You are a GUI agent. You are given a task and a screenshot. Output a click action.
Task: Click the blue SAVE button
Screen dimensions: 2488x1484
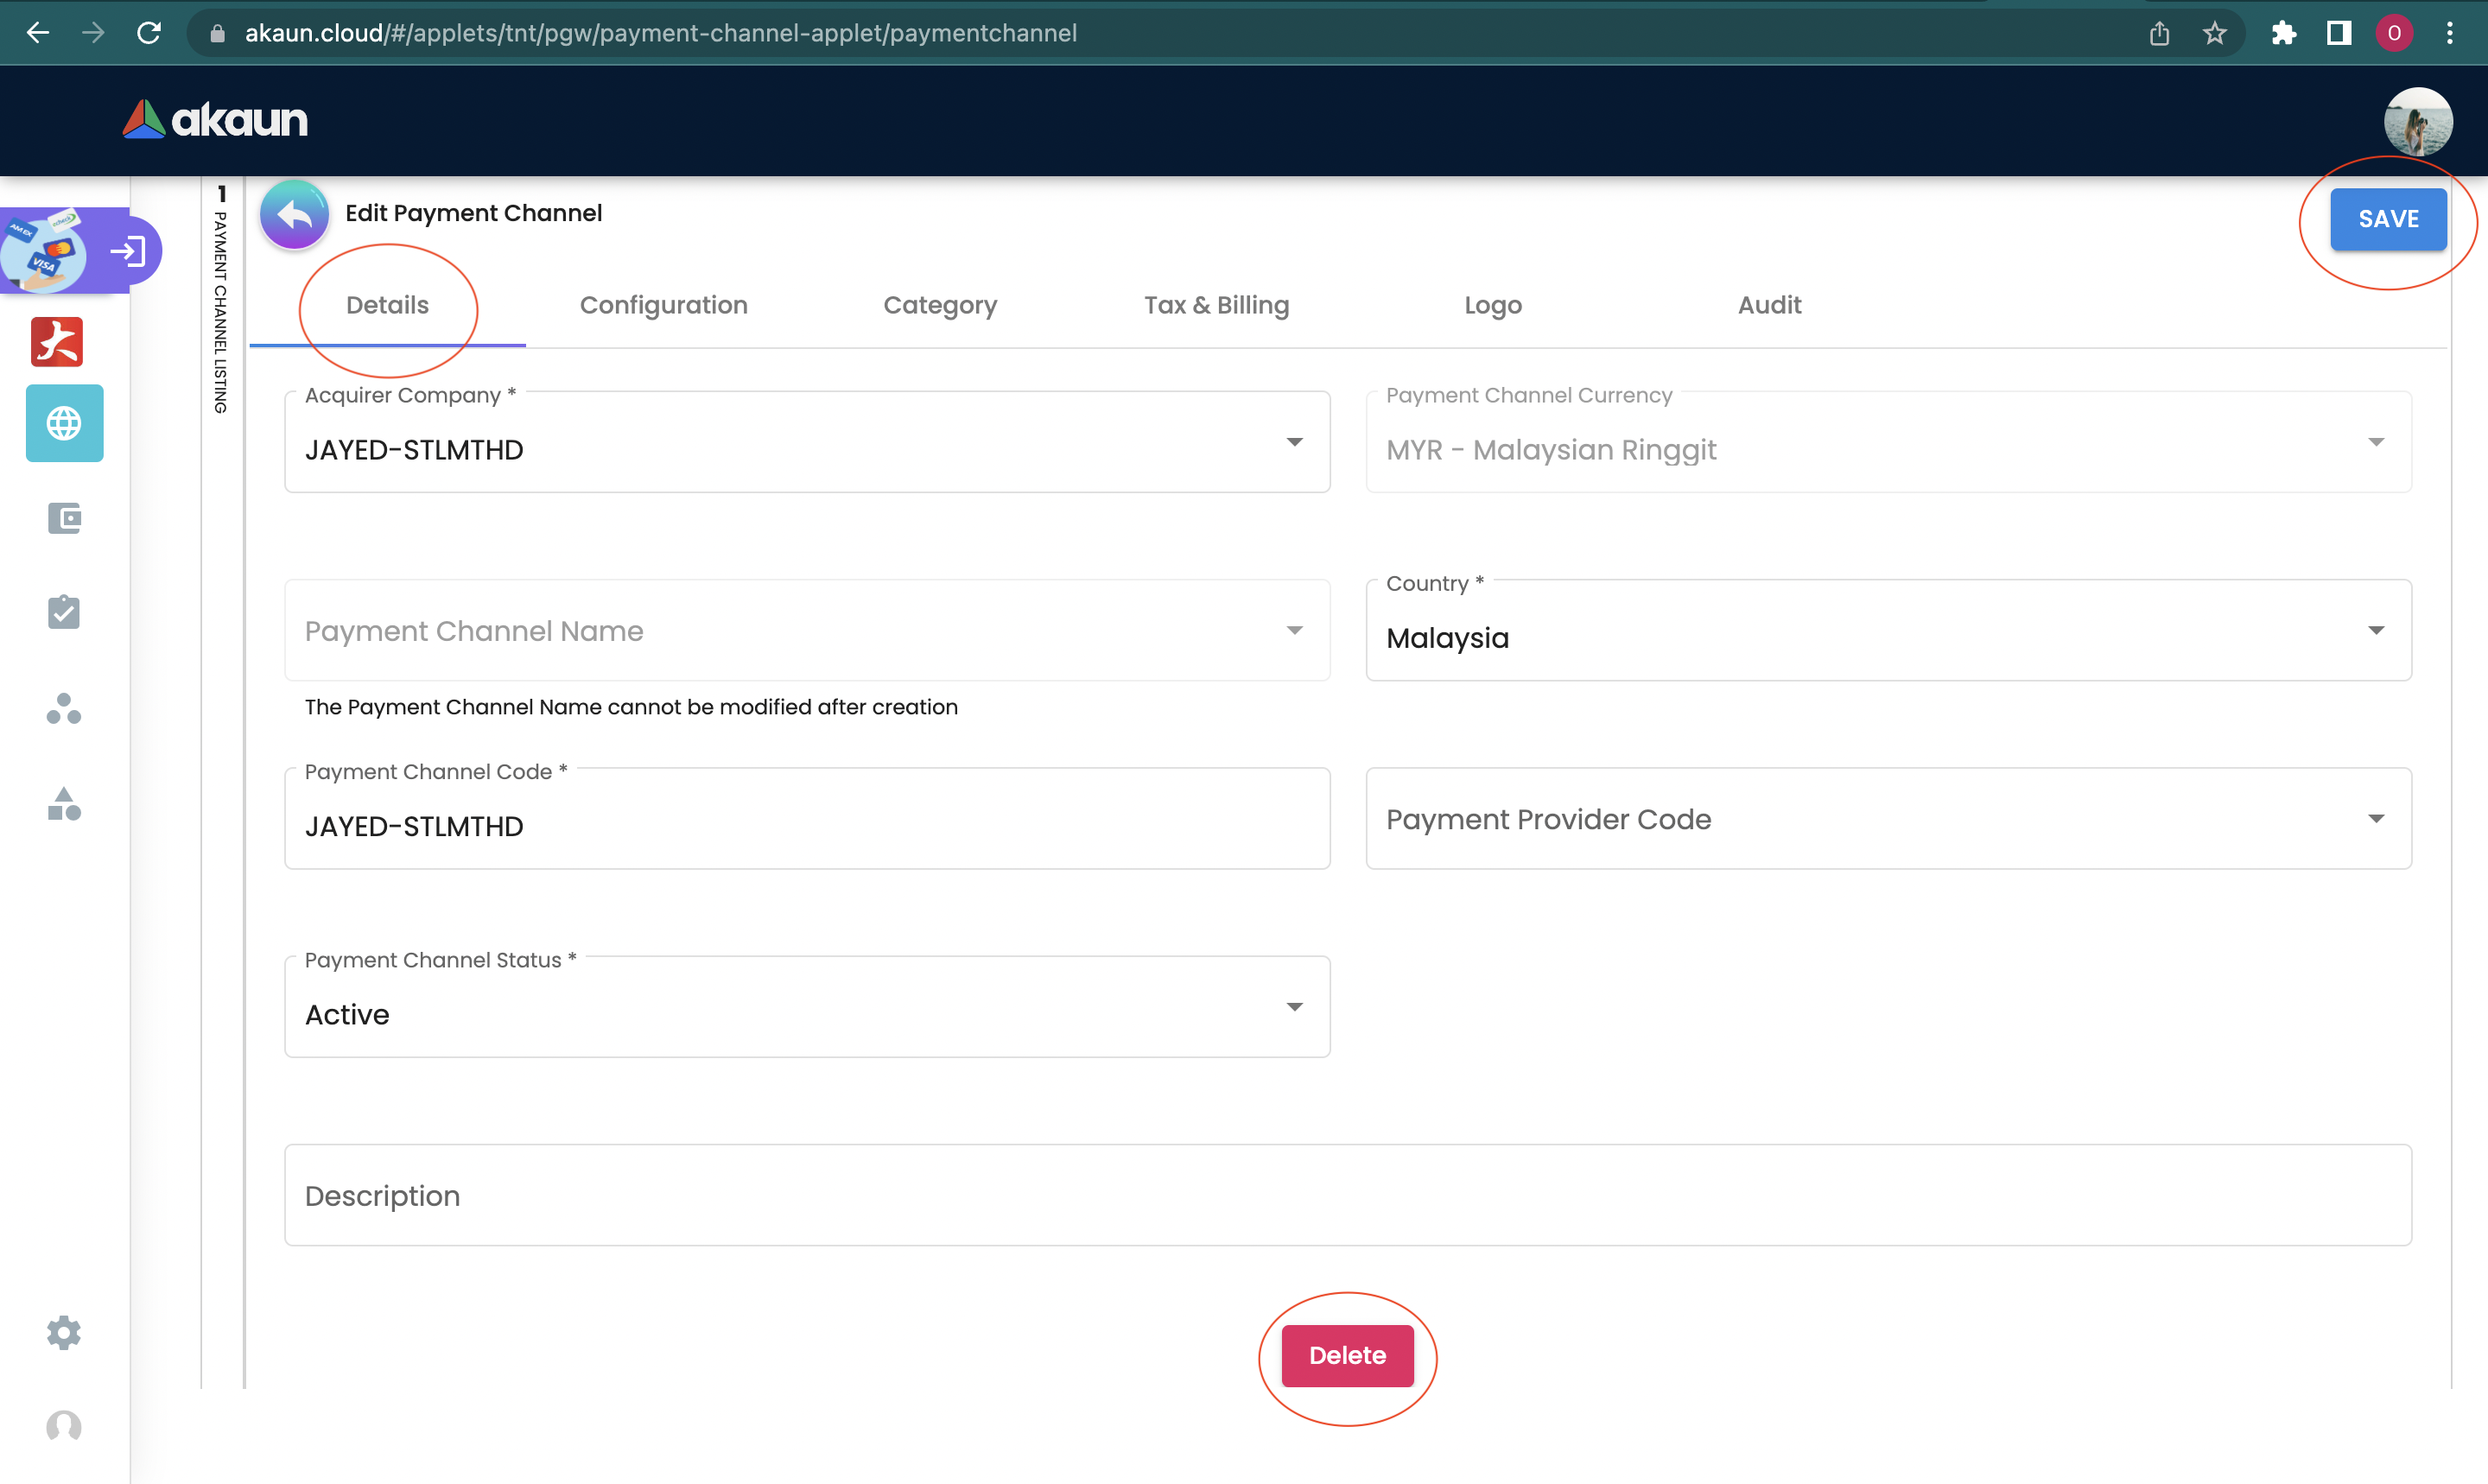click(x=2387, y=219)
